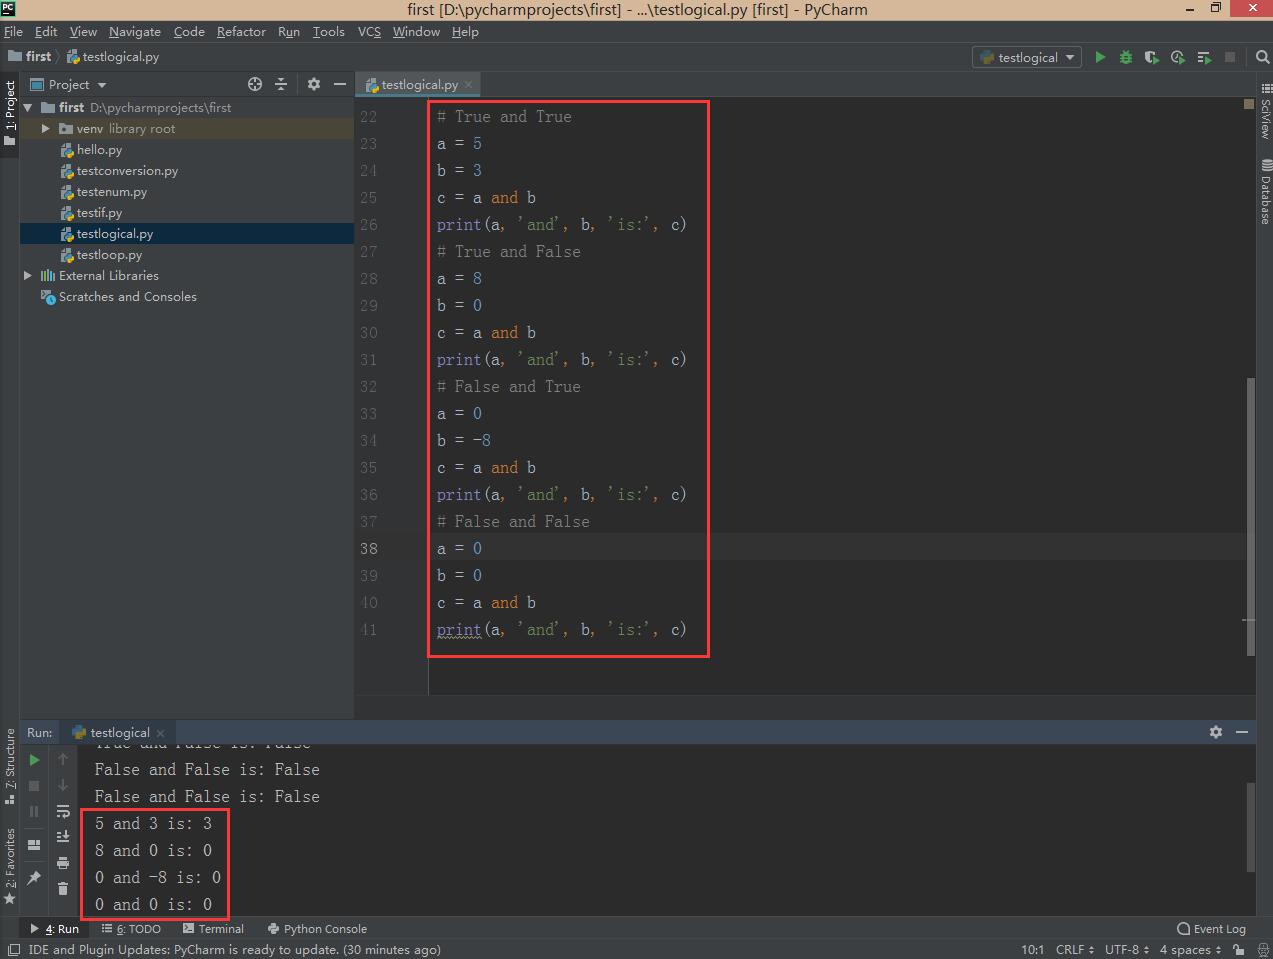Hide the Project panel with minus icon
Image resolution: width=1273 pixels, height=959 pixels.
[340, 84]
